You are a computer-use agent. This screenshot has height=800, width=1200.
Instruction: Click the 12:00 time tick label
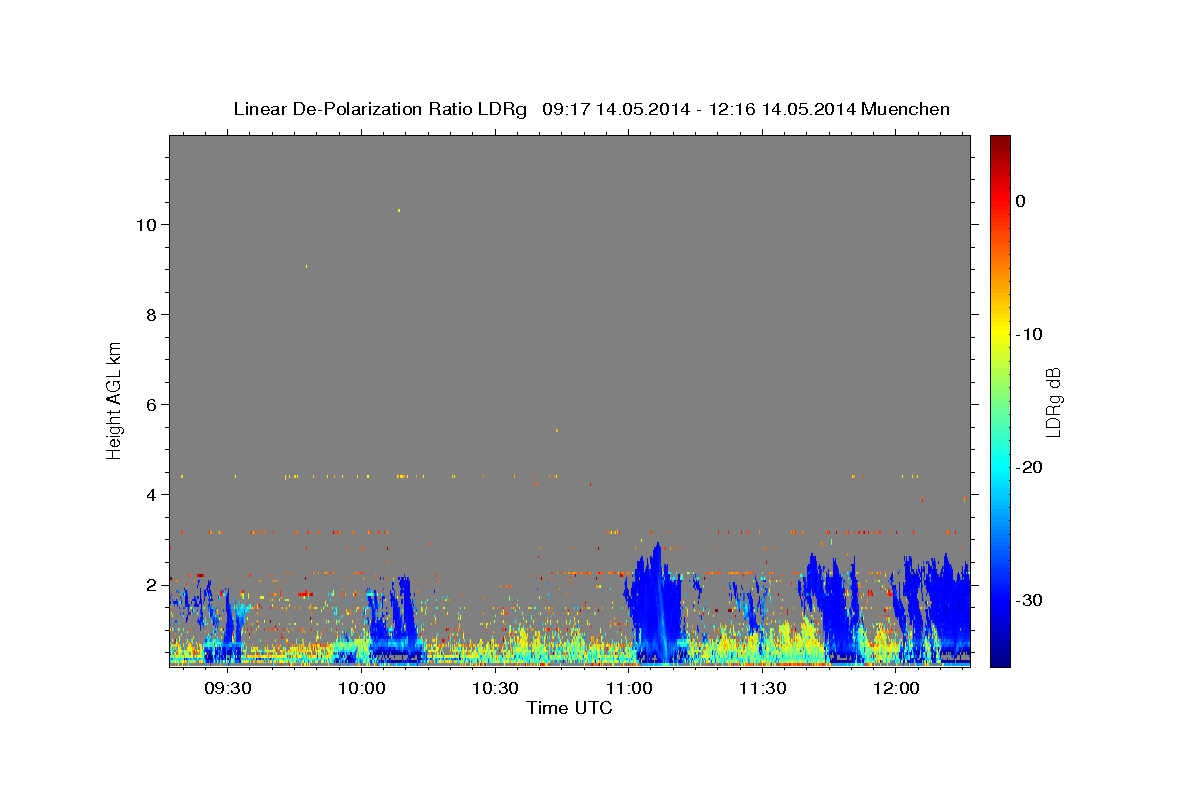tap(897, 689)
